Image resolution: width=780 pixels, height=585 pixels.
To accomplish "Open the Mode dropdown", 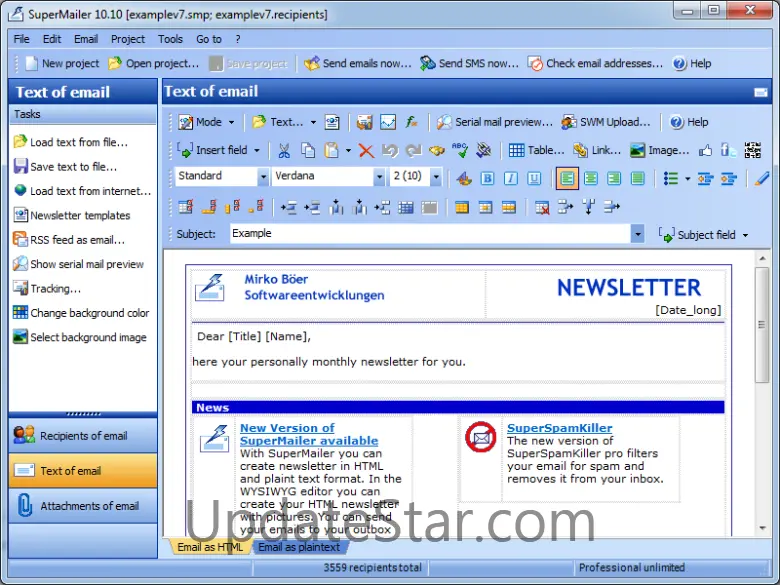I will [x=206, y=122].
